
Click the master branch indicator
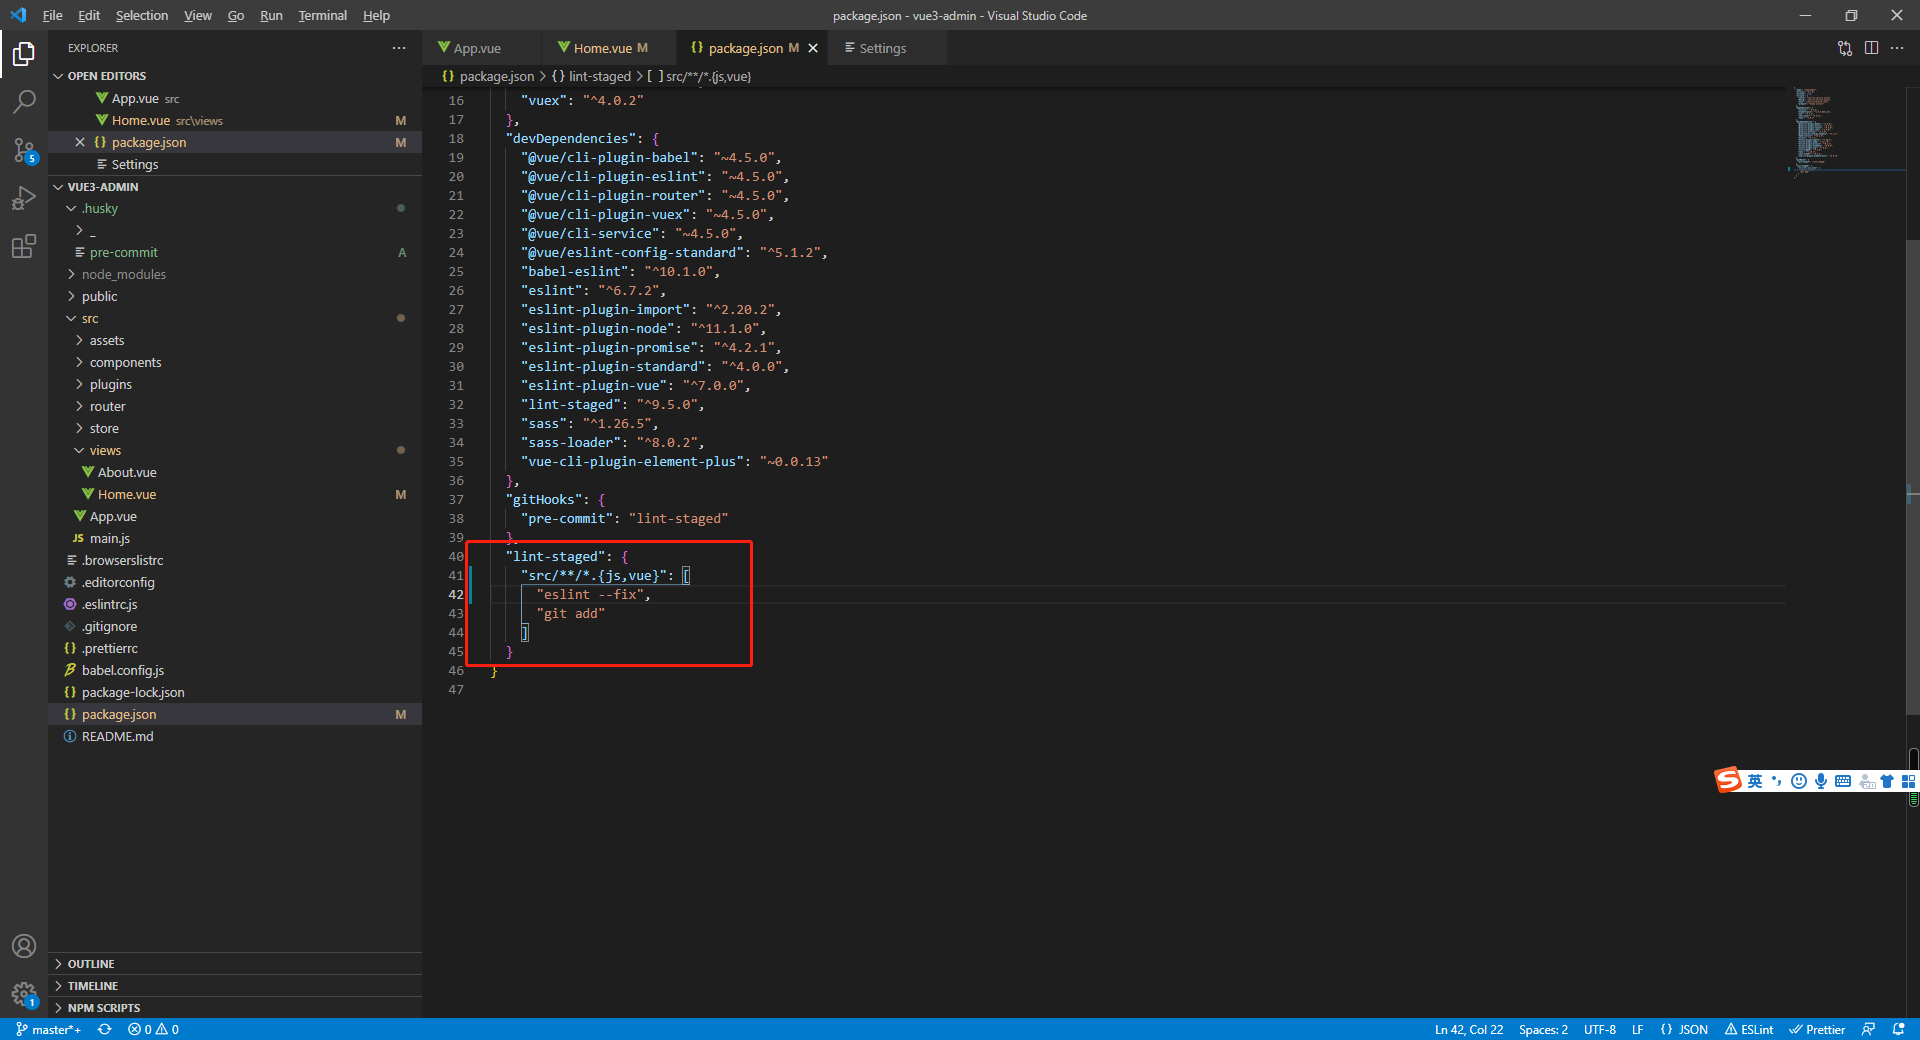(49, 1029)
